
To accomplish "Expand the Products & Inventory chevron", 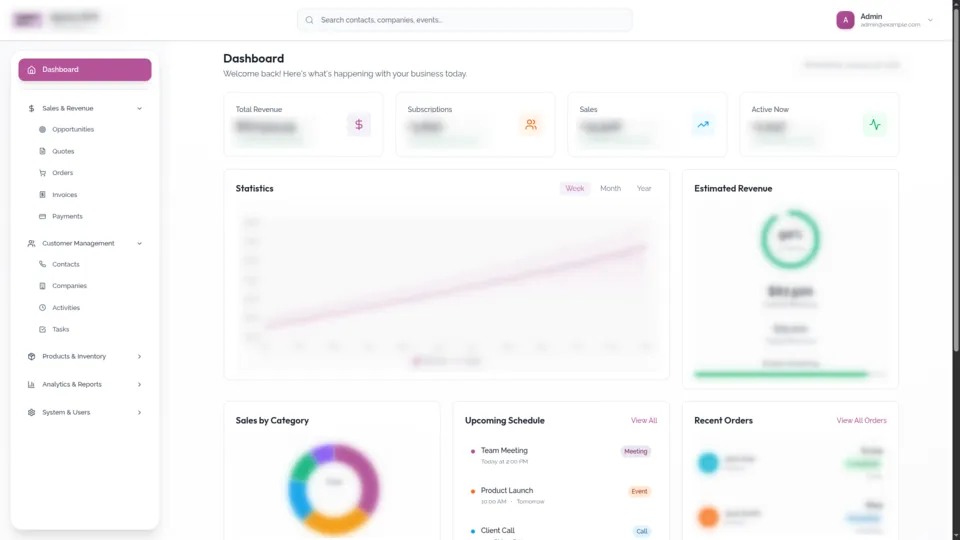I will click(140, 356).
